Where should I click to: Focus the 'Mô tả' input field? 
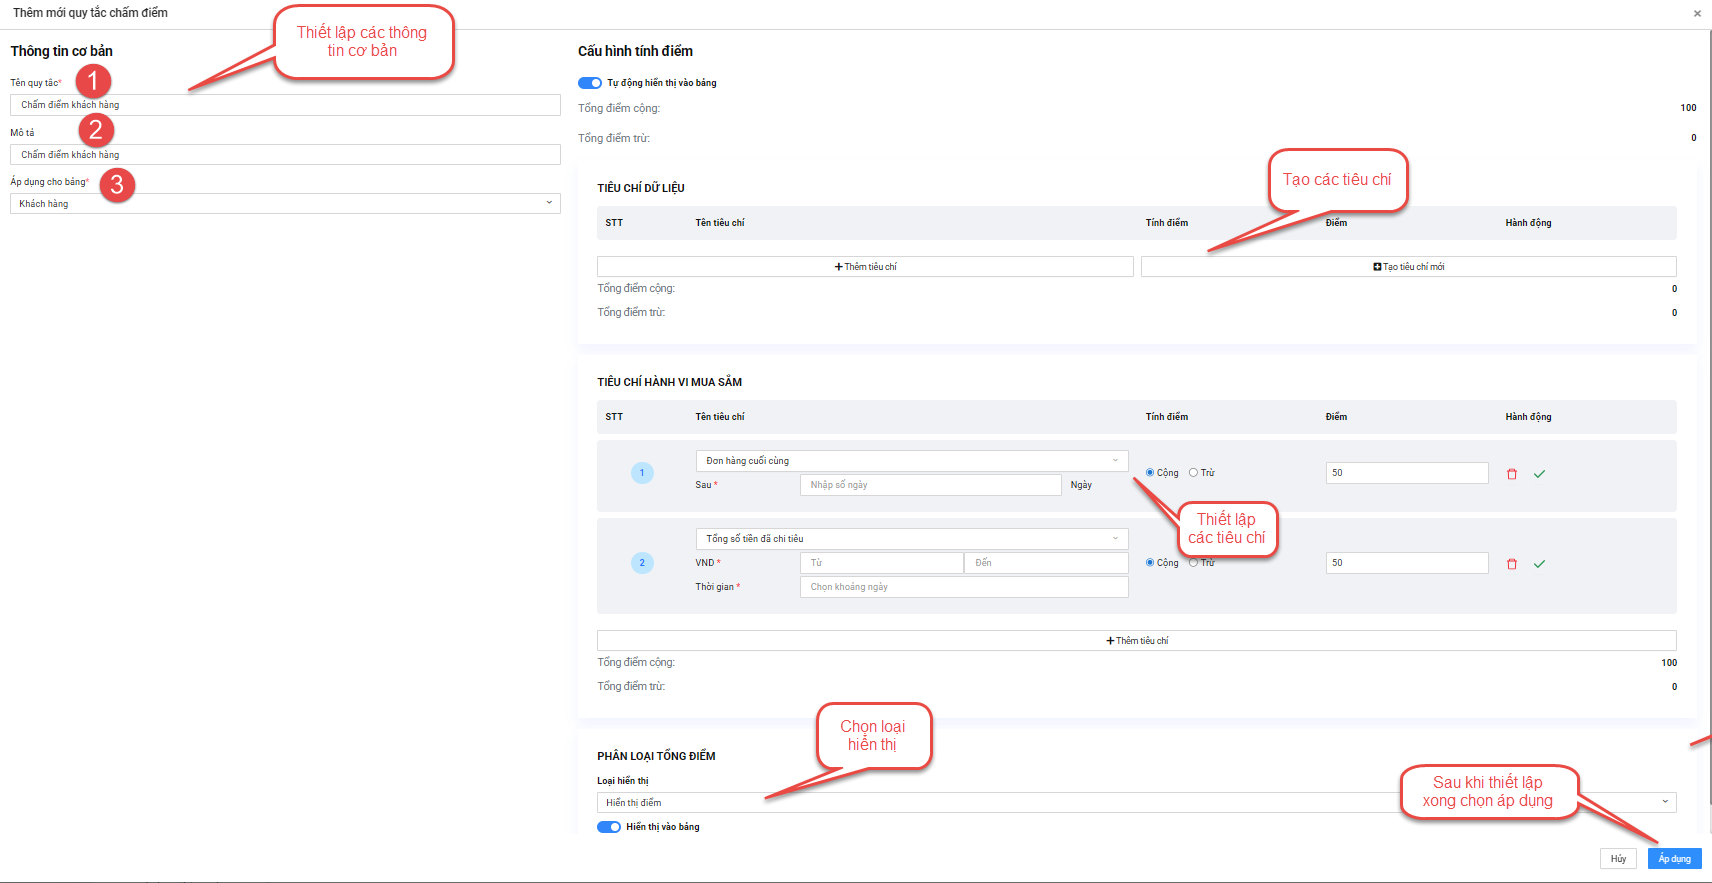(x=285, y=155)
